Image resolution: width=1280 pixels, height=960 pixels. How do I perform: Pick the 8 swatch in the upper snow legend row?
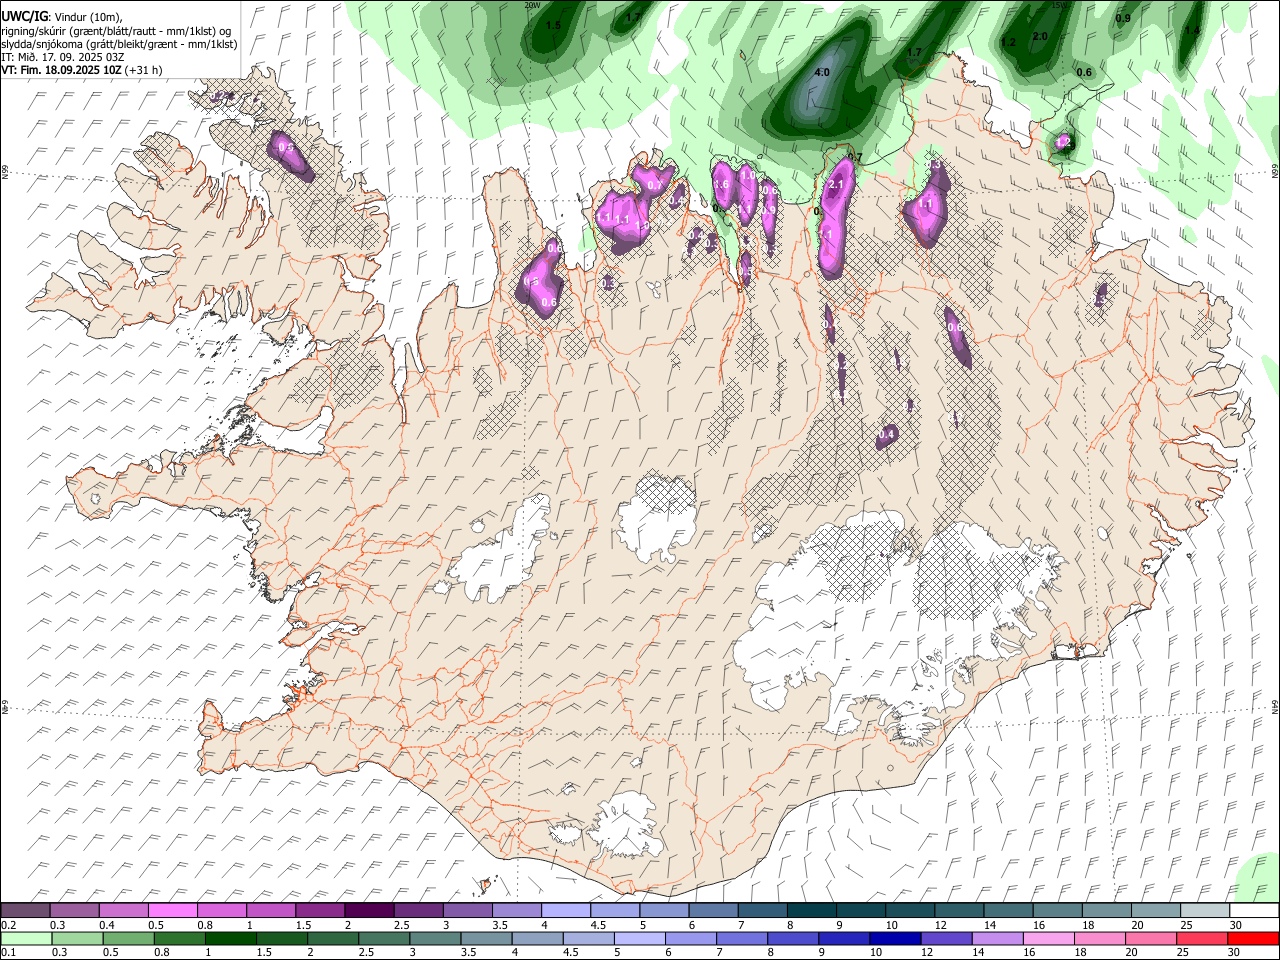[812, 910]
